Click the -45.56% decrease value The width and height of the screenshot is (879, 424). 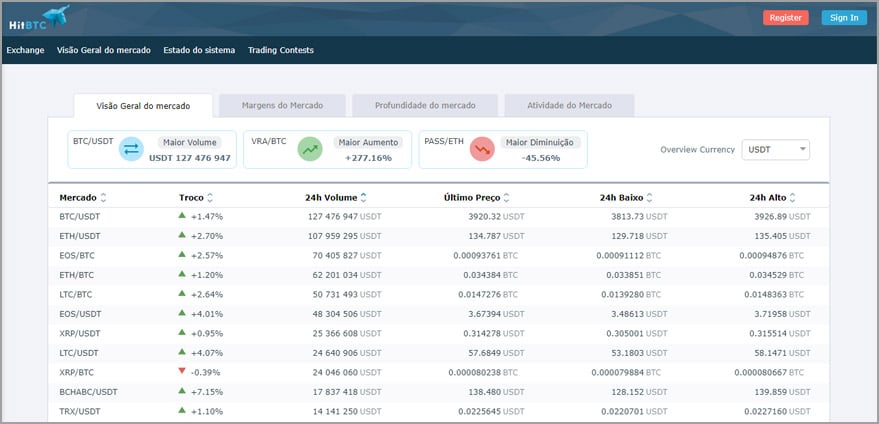tap(541, 158)
